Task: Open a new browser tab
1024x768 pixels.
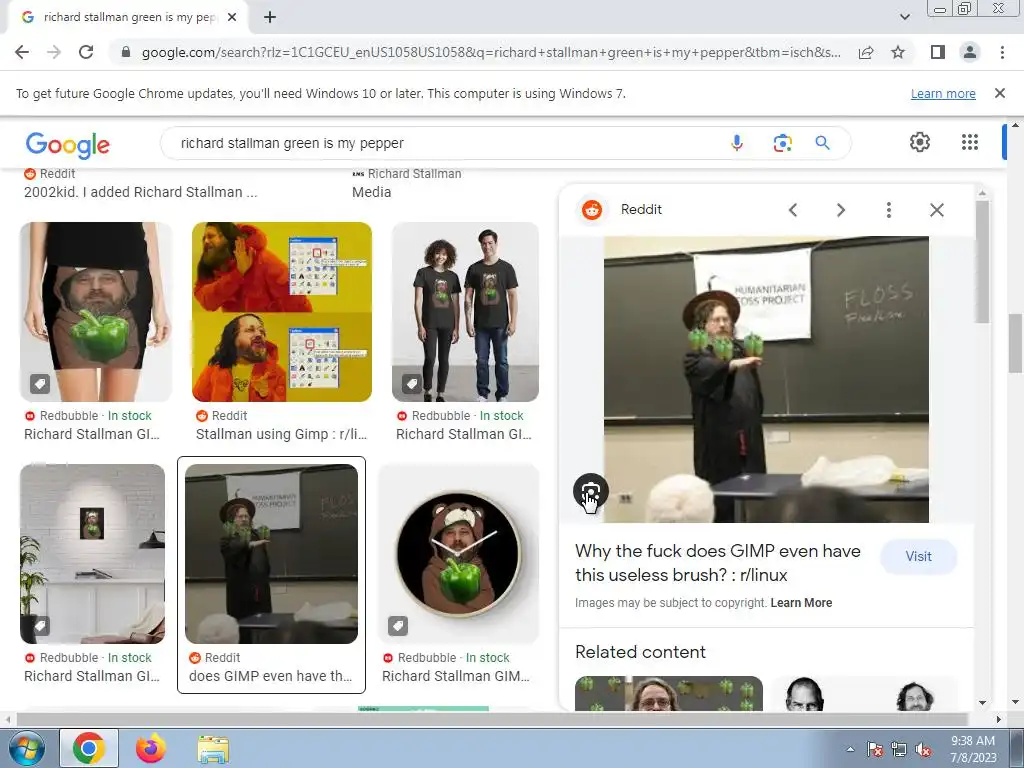Action: click(270, 18)
